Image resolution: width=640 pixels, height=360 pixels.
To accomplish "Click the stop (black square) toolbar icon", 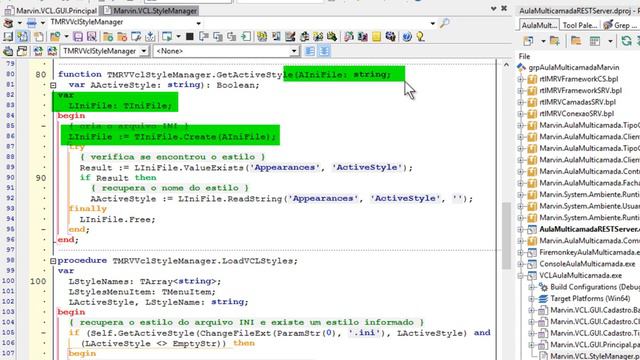I will click(x=189, y=37).
